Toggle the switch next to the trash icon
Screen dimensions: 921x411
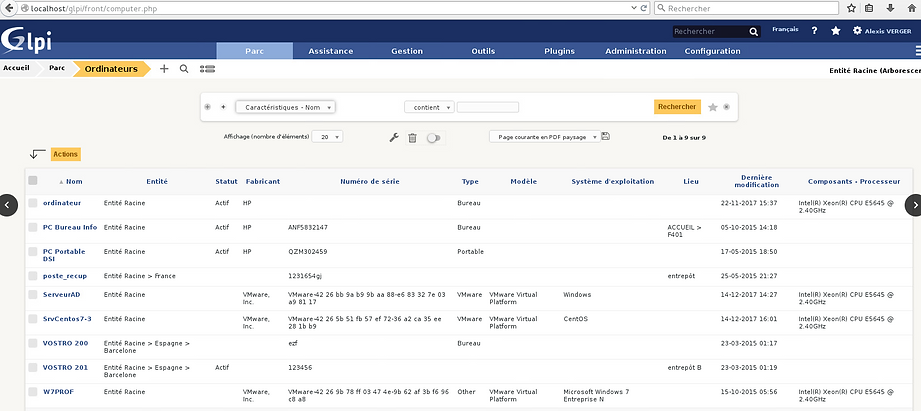pyautogui.click(x=433, y=138)
